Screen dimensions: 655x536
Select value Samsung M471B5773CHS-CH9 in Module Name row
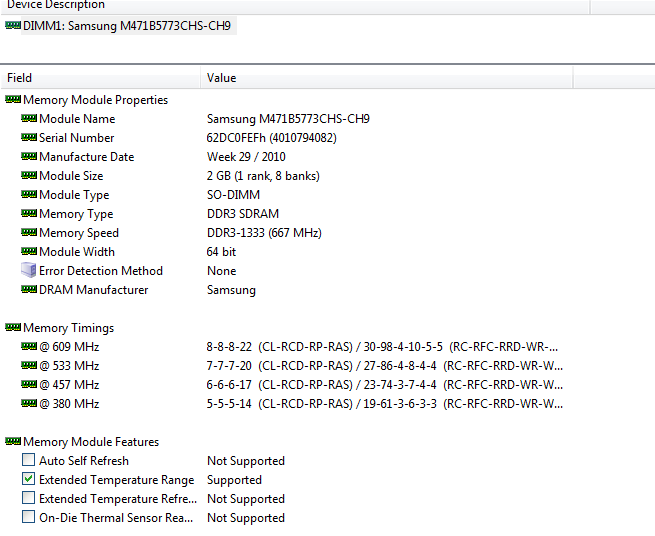point(288,119)
